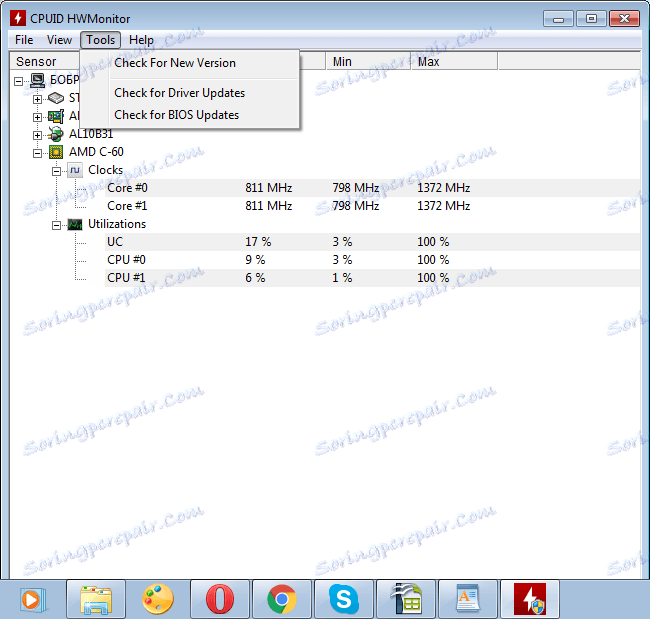This screenshot has height=619, width=650.
Task: Click the HWMonitor lightning logo in title bar
Action: pos(17,18)
